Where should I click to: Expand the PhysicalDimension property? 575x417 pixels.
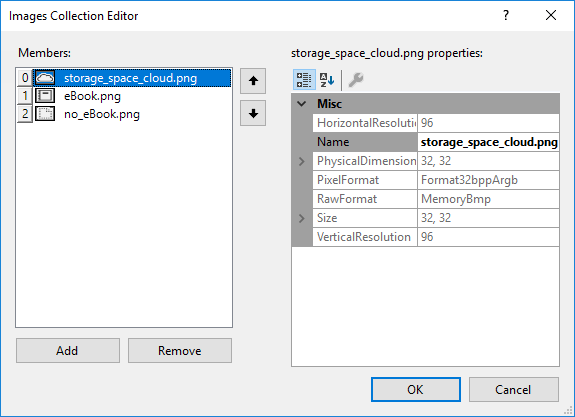point(301,161)
